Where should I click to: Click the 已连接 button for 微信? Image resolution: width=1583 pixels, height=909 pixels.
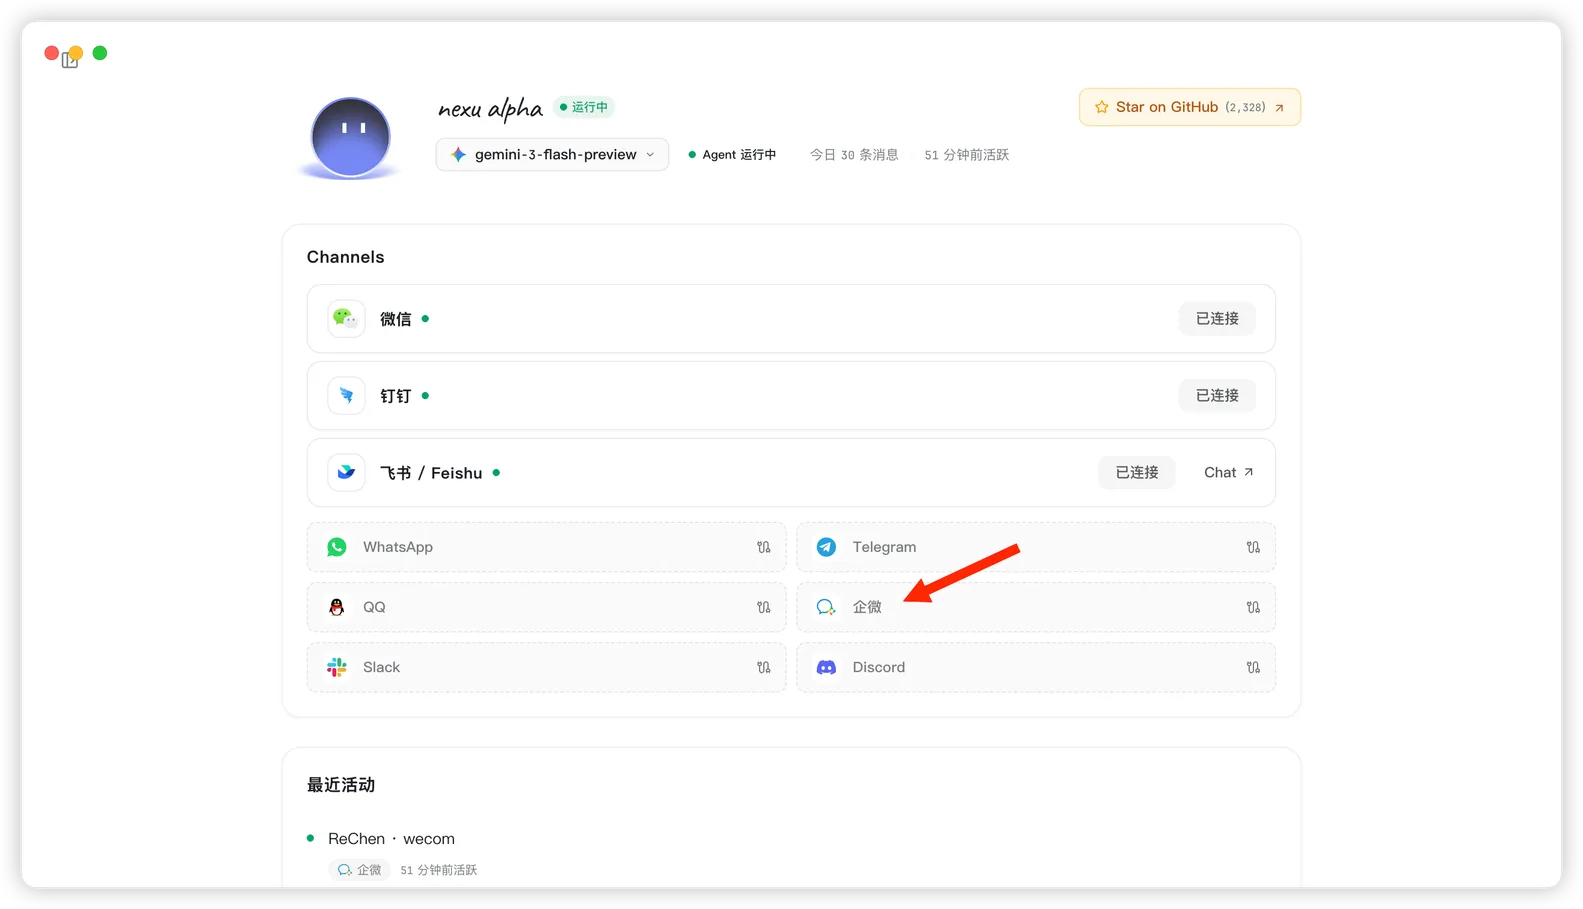[1216, 319]
